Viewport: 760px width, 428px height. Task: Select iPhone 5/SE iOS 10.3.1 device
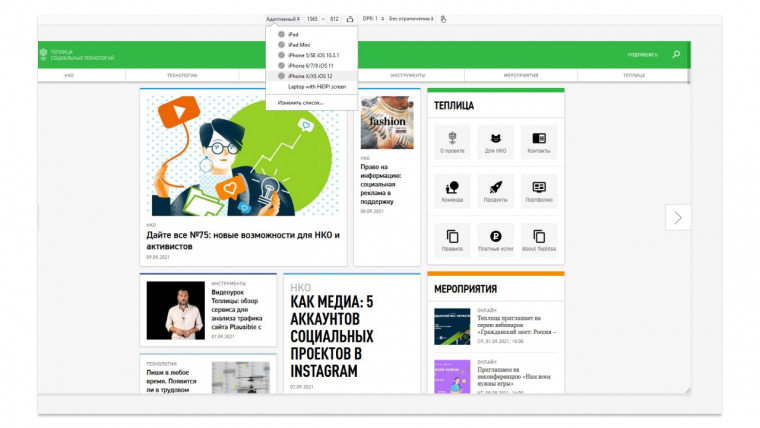click(313, 55)
